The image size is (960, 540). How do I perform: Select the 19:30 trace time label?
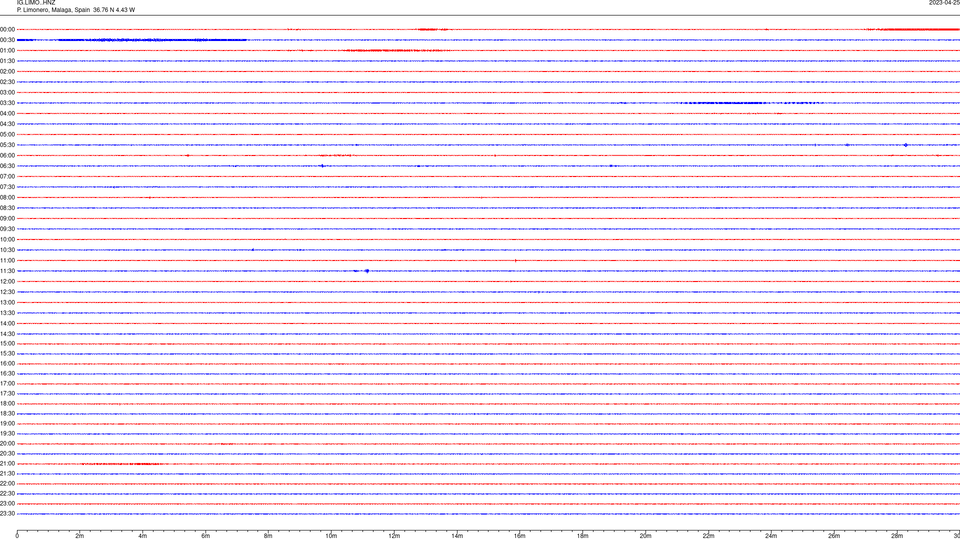pyautogui.click(x=7, y=433)
